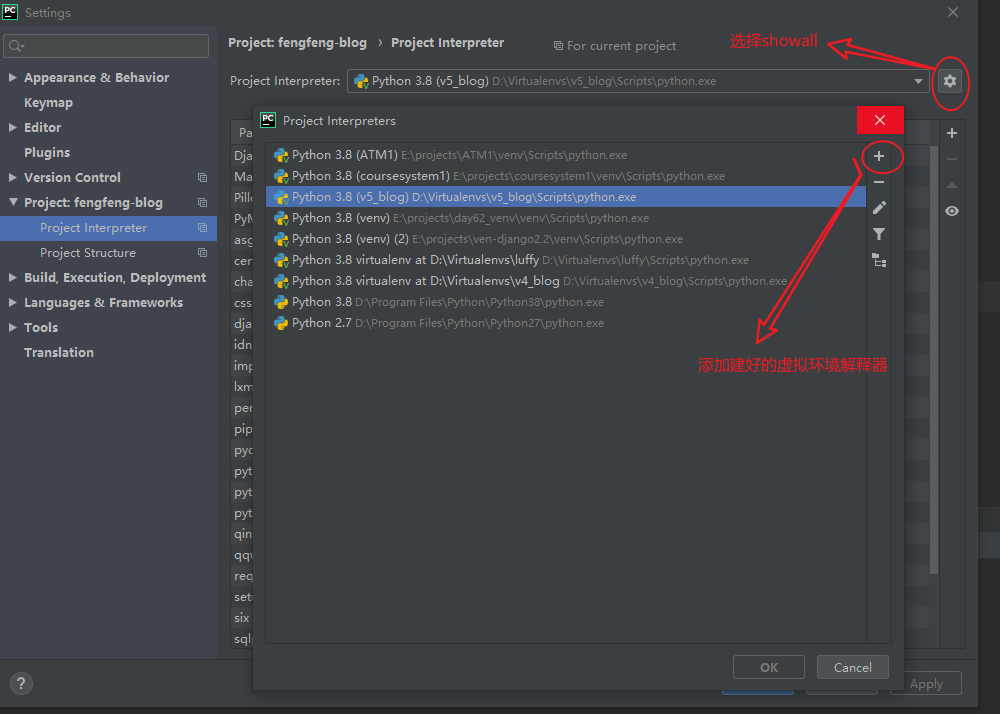Image resolution: width=1000 pixels, height=714 pixels.
Task: Expand Languages & Frameworks arrow
Action: 12,302
